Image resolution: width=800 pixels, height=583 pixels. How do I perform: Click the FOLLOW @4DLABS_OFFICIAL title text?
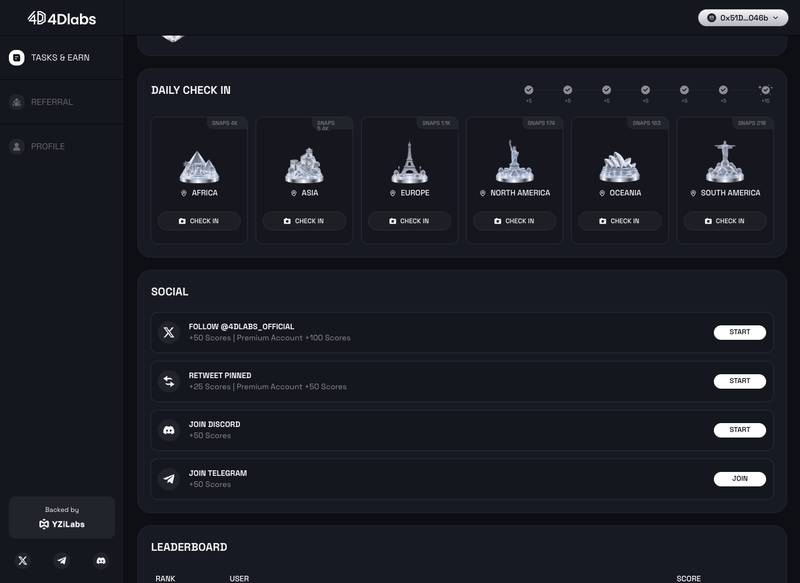coord(241,326)
